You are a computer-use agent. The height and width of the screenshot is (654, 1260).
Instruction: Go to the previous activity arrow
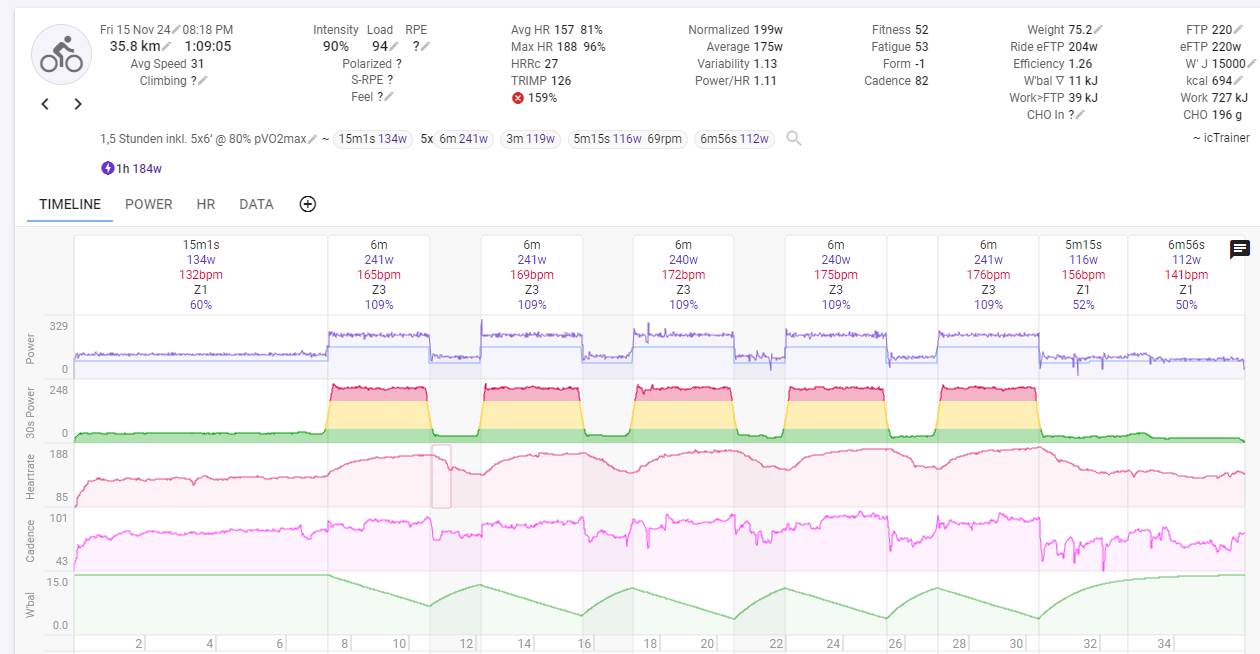(45, 104)
